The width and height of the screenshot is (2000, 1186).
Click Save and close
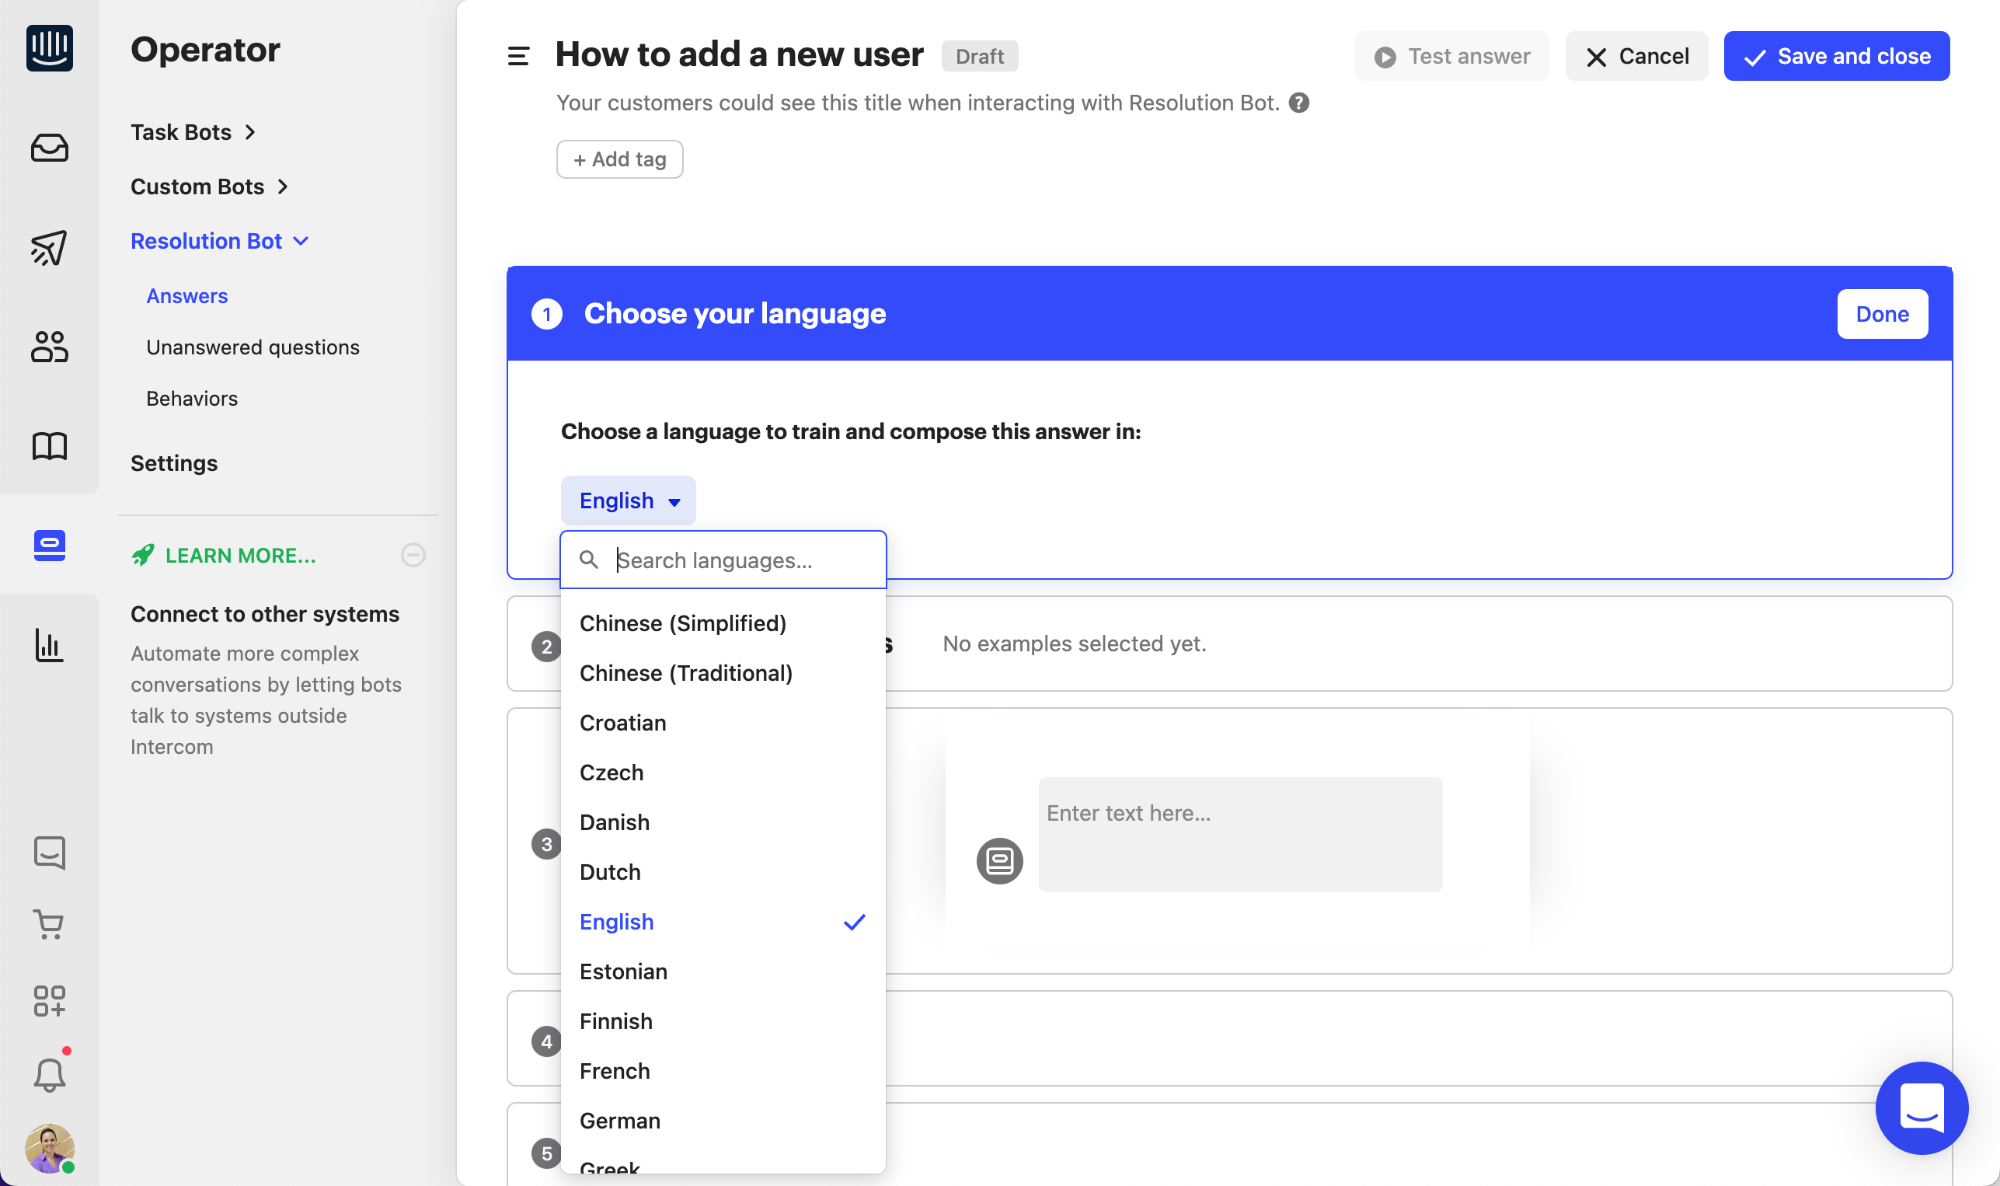coord(1836,56)
